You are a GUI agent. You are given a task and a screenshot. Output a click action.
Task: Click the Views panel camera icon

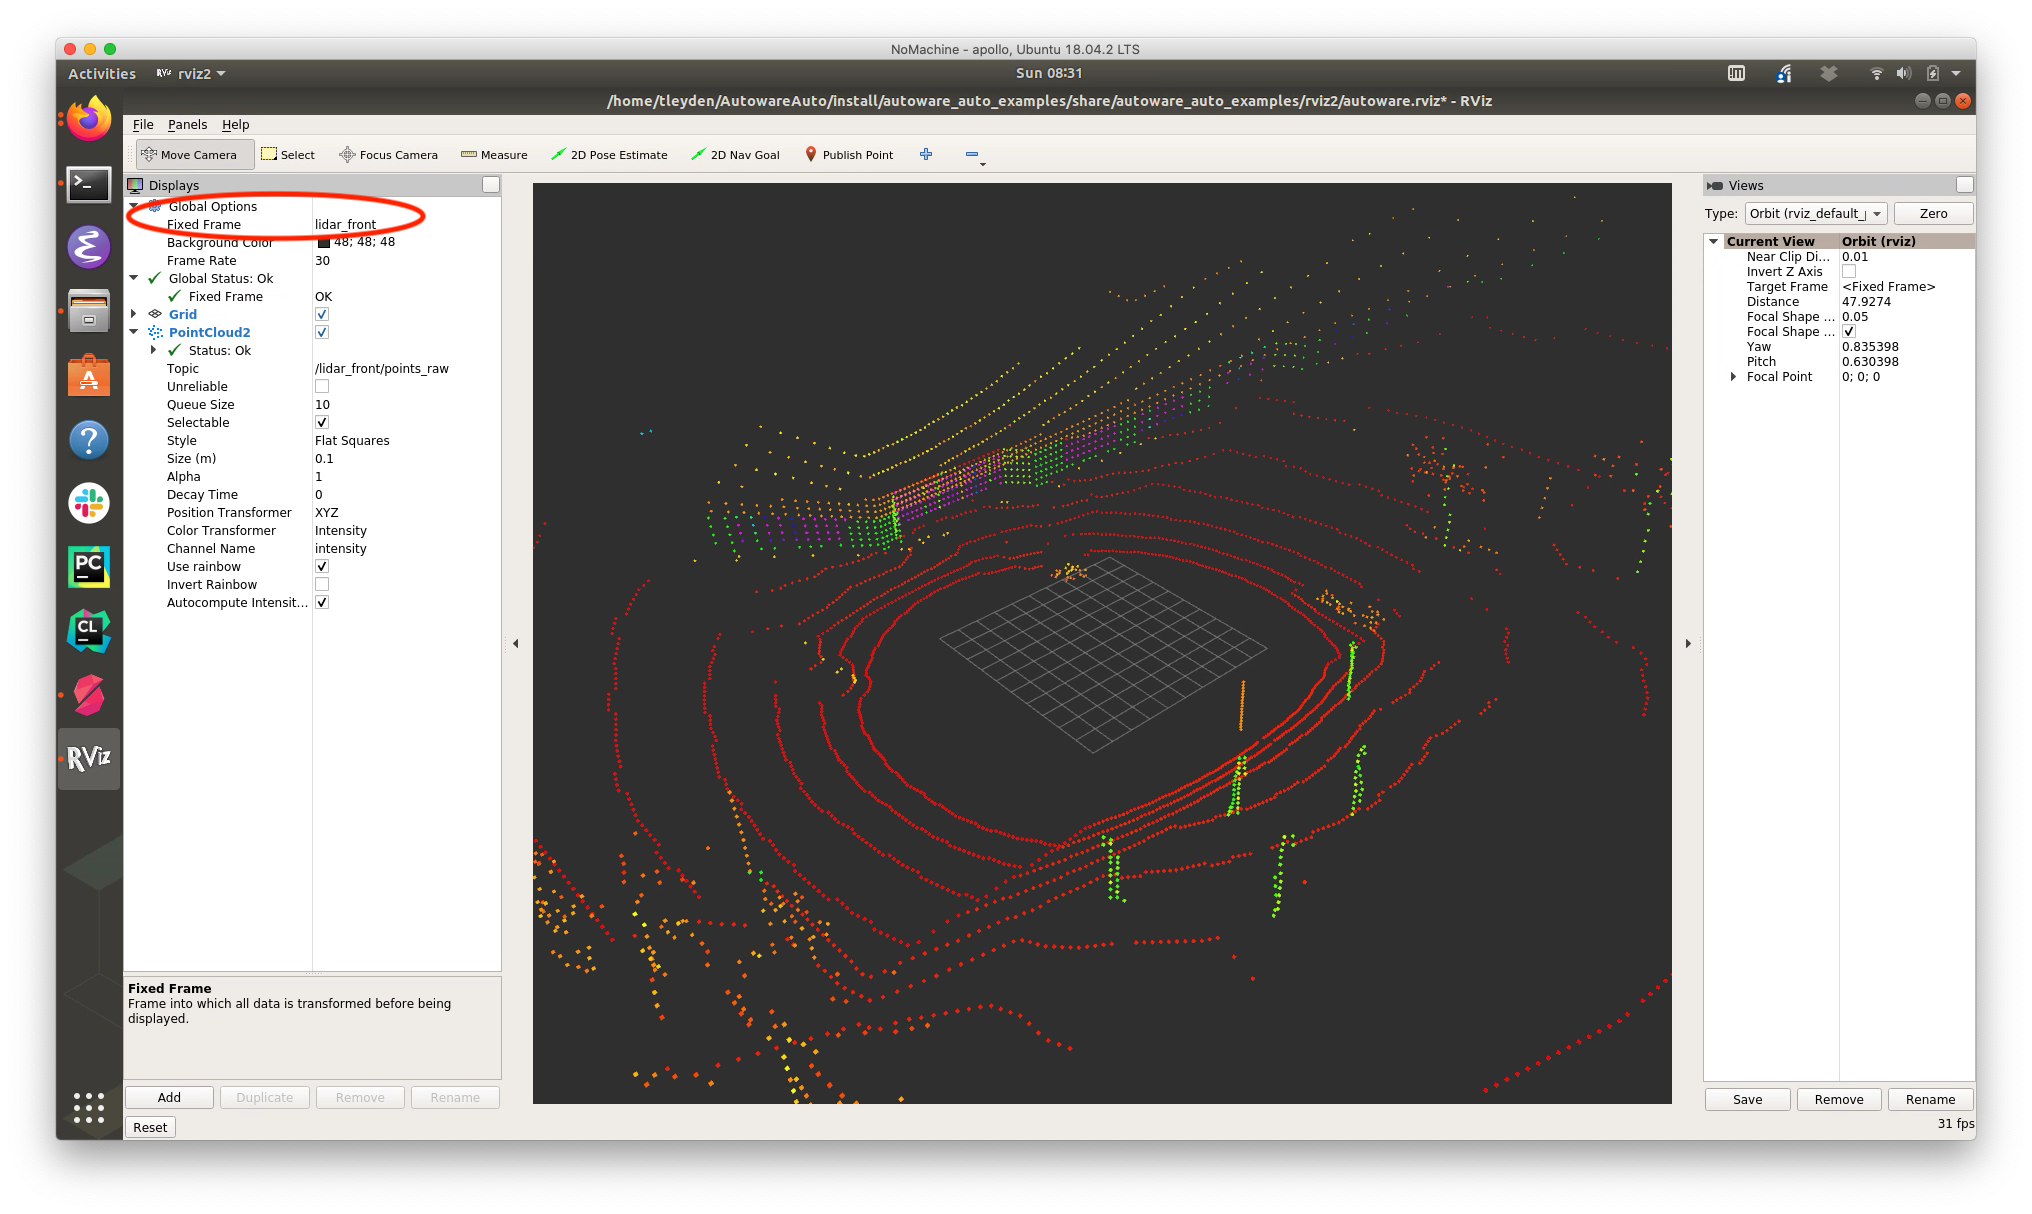click(x=1715, y=185)
